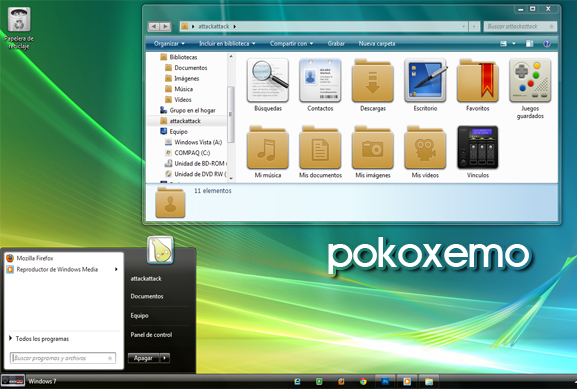Click the Internet Explorer taskbar icon

pos(297,382)
